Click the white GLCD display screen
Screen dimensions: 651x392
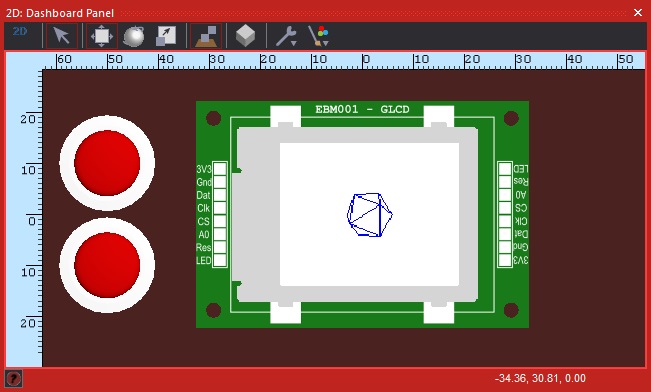(369, 214)
